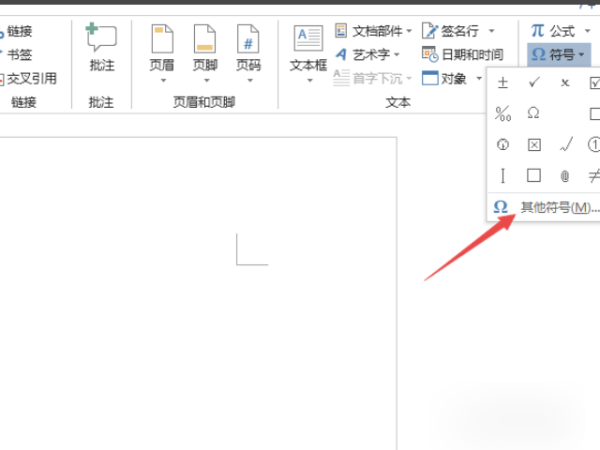Insert 日期和时间 date and time
600x450 pixels.
463,55
